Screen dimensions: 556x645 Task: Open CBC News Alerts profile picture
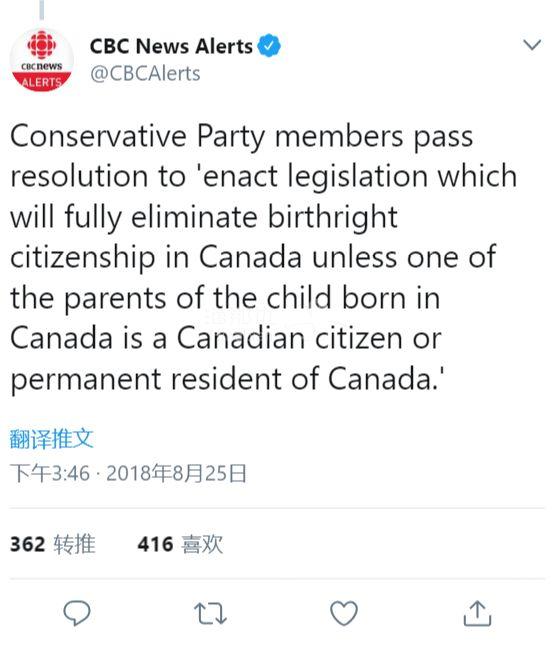click(x=42, y=60)
